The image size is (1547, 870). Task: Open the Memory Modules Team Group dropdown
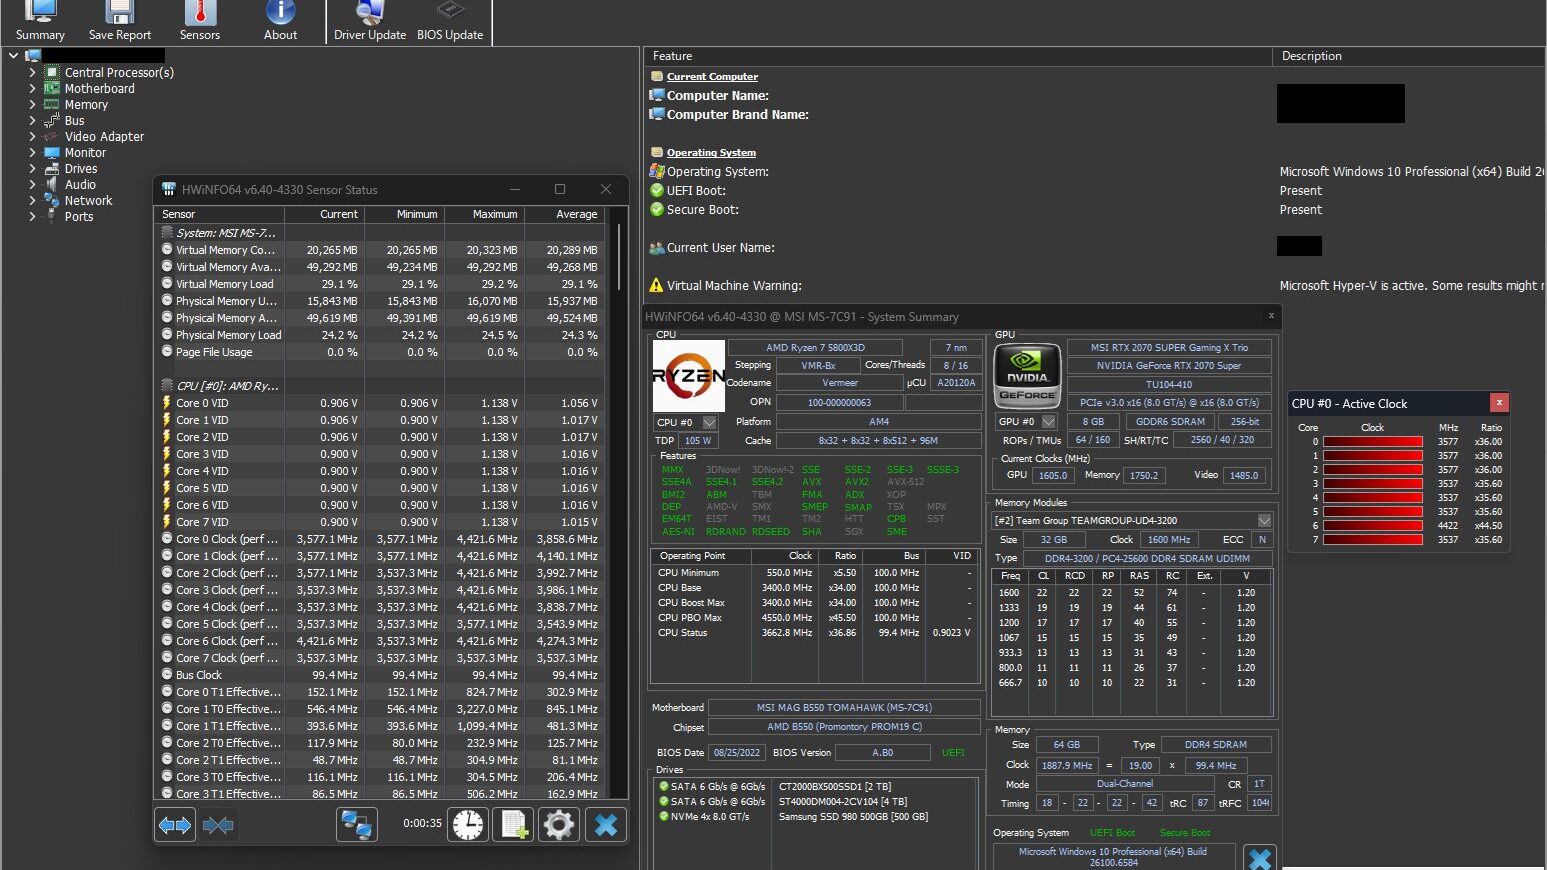(1264, 521)
